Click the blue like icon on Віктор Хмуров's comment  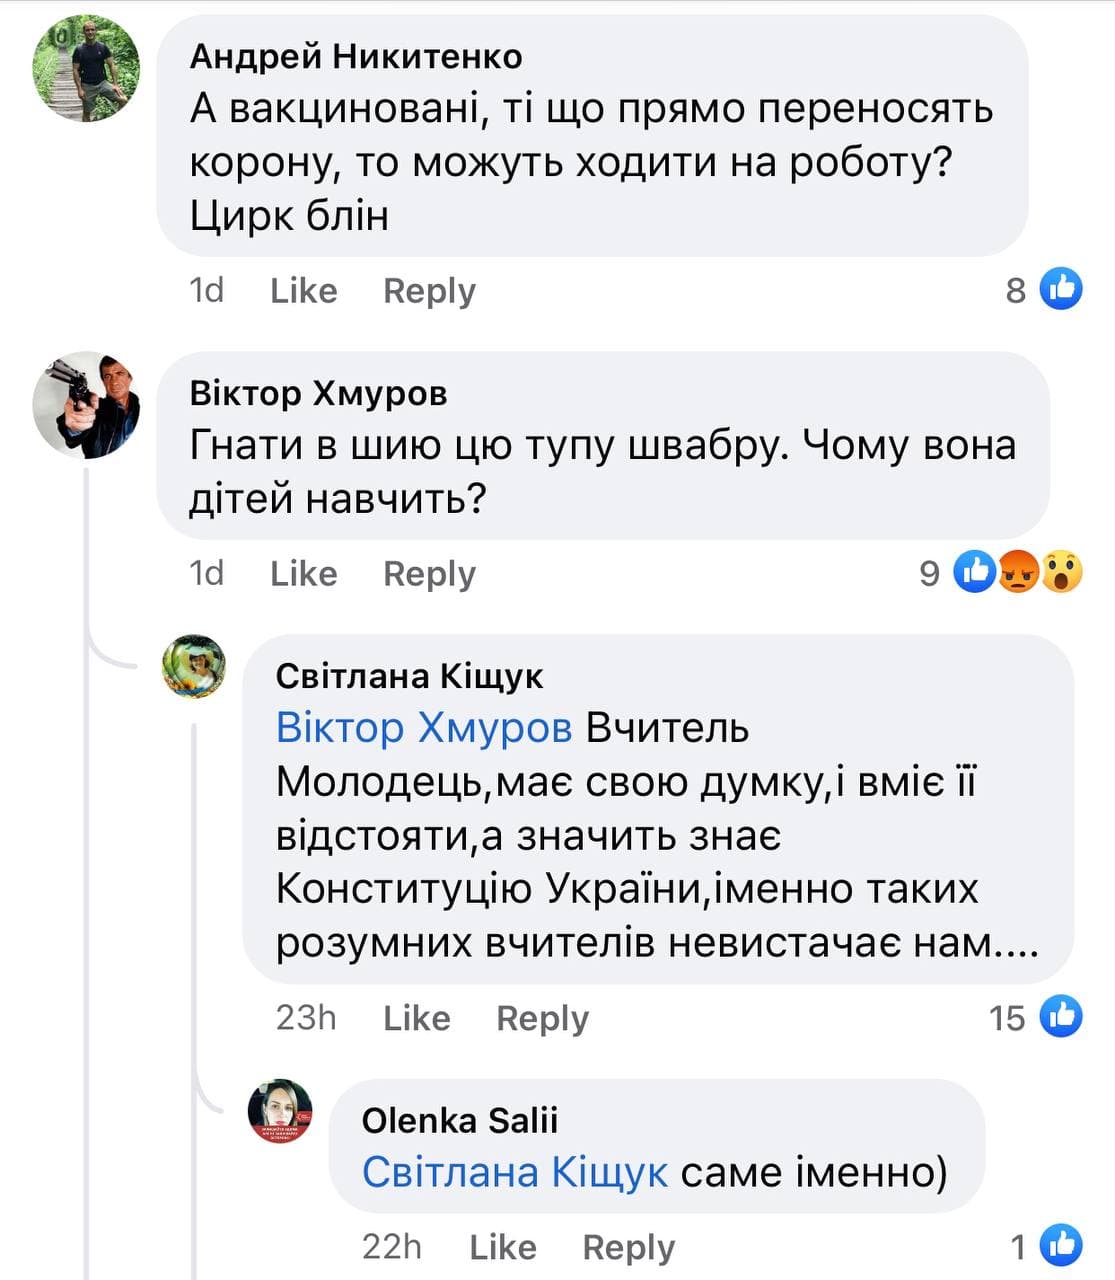(x=975, y=572)
